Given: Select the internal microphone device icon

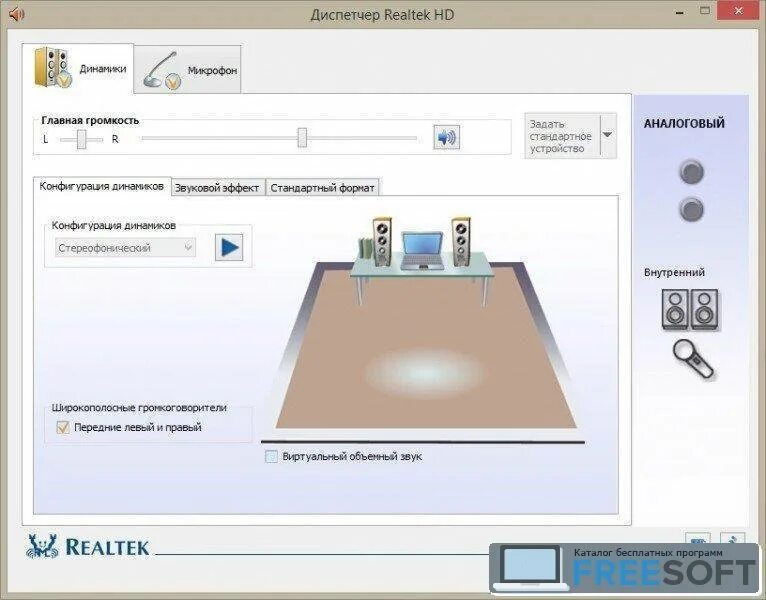Looking at the screenshot, I should (693, 359).
